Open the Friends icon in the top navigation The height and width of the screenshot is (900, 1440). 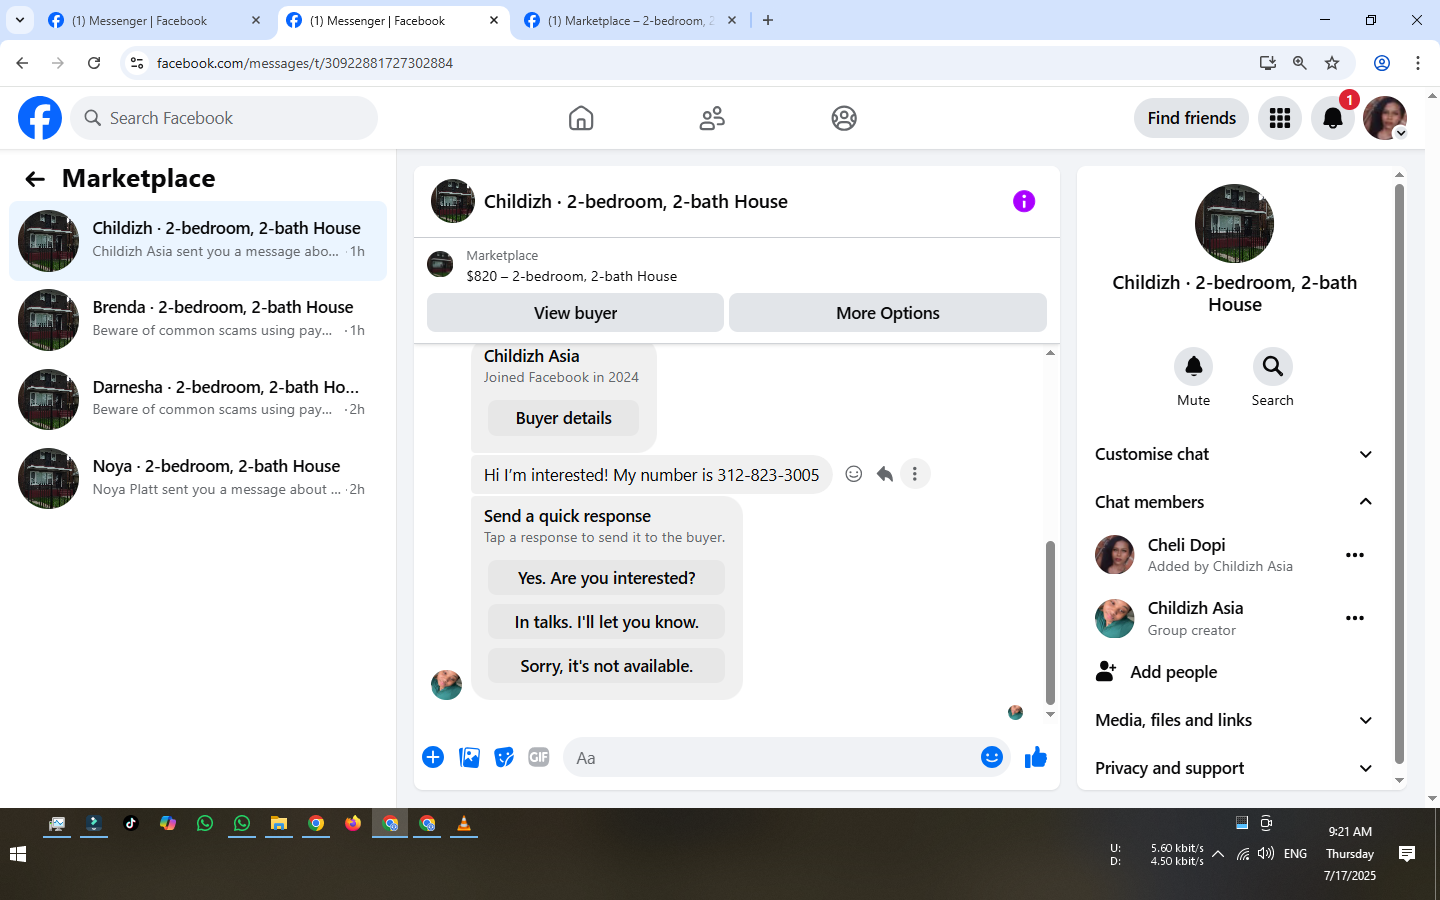click(x=712, y=118)
